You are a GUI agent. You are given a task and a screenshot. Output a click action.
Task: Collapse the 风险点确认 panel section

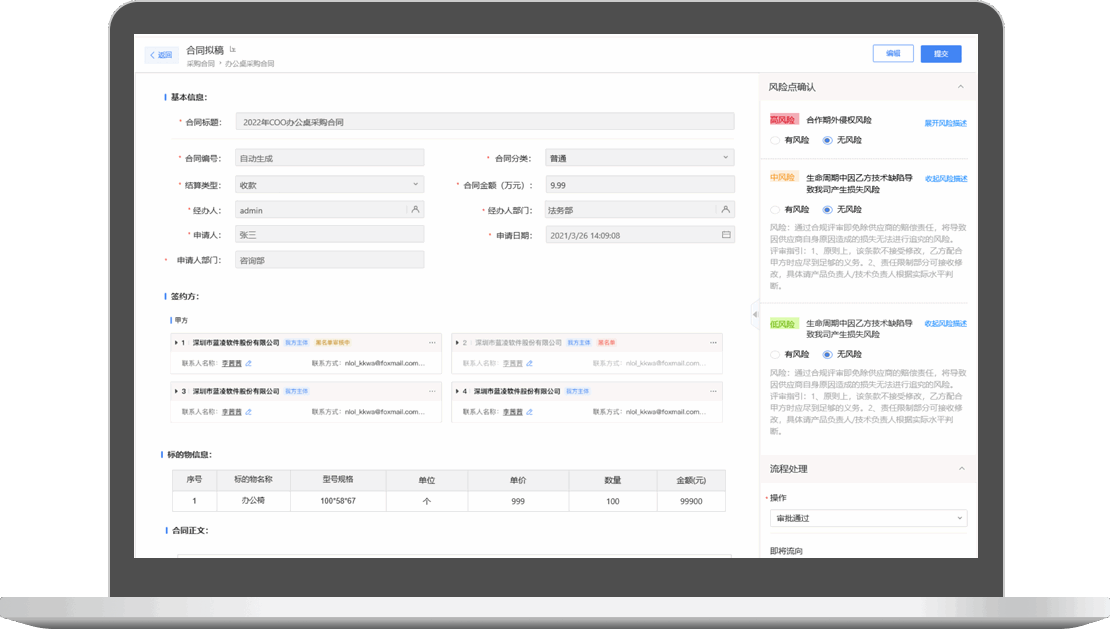(961, 88)
